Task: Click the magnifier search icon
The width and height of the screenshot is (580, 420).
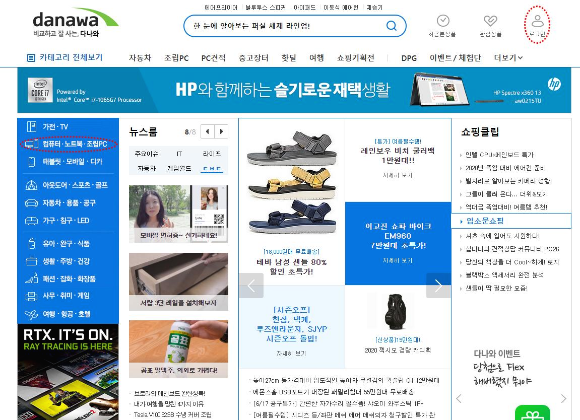Action: [391, 26]
